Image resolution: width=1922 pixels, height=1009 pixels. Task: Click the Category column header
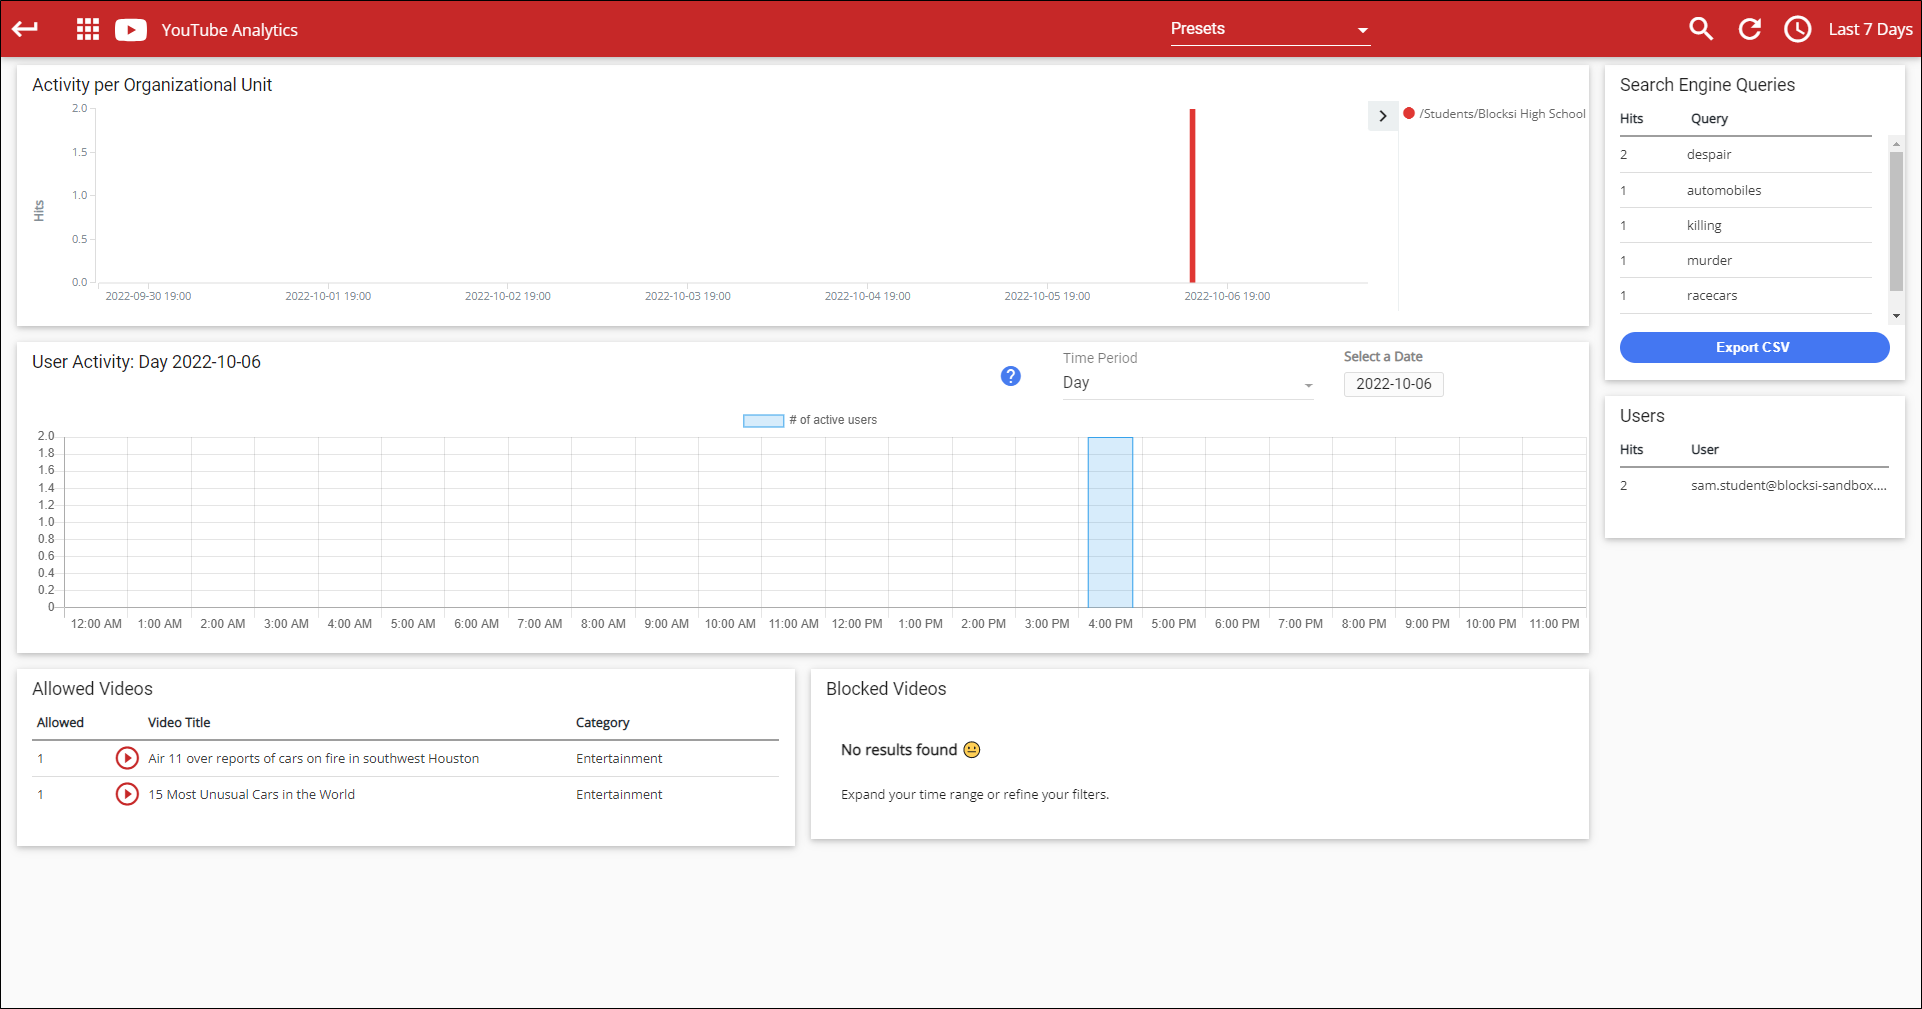[x=602, y=722]
